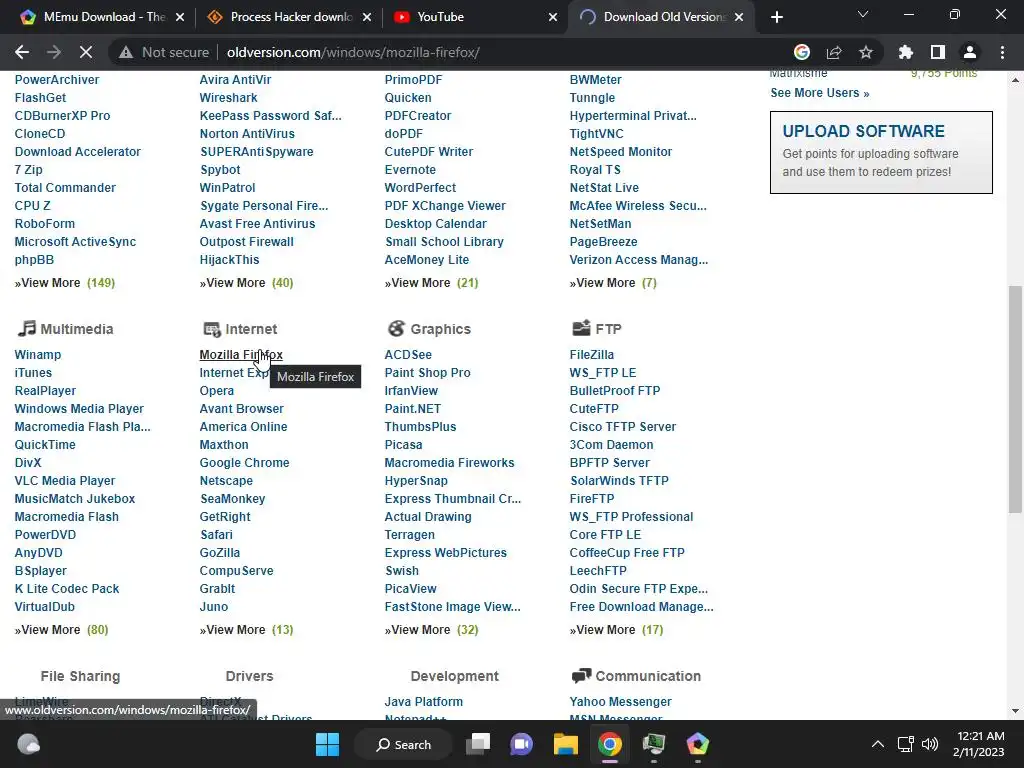Open the Google Chrome old versions link
The height and width of the screenshot is (768, 1024).
pos(244,462)
